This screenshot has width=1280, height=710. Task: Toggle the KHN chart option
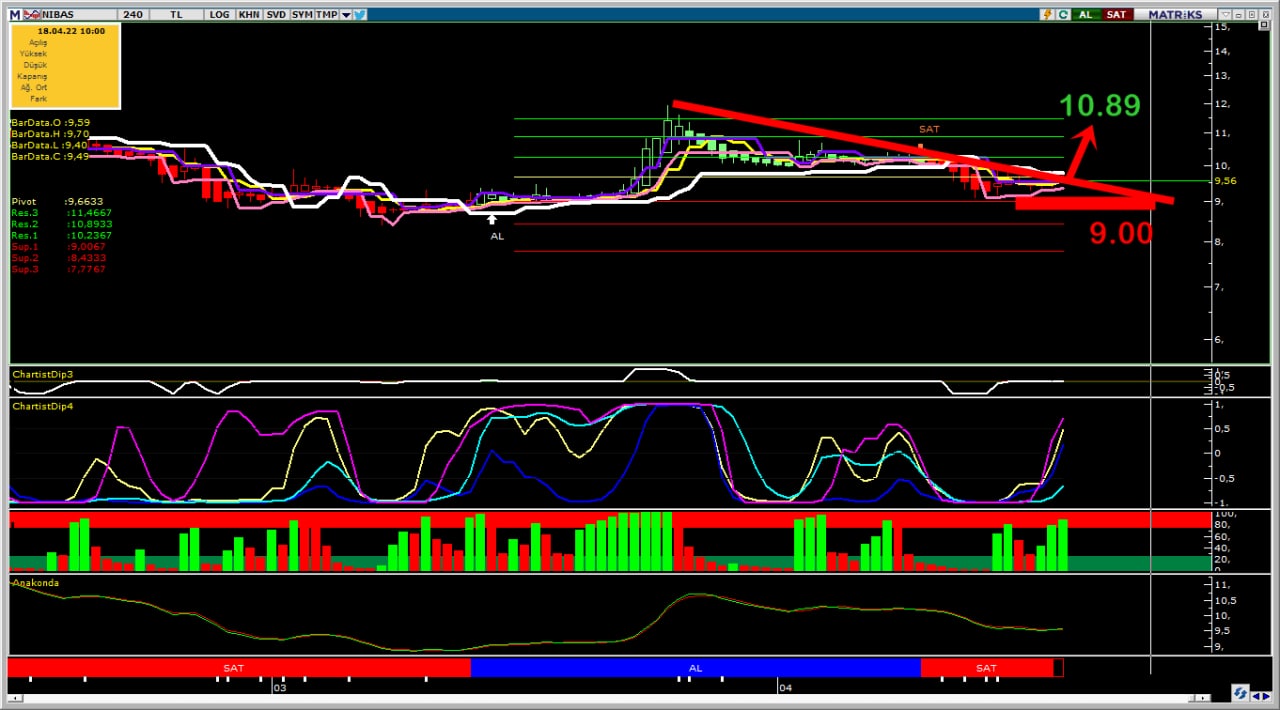pyautogui.click(x=248, y=15)
